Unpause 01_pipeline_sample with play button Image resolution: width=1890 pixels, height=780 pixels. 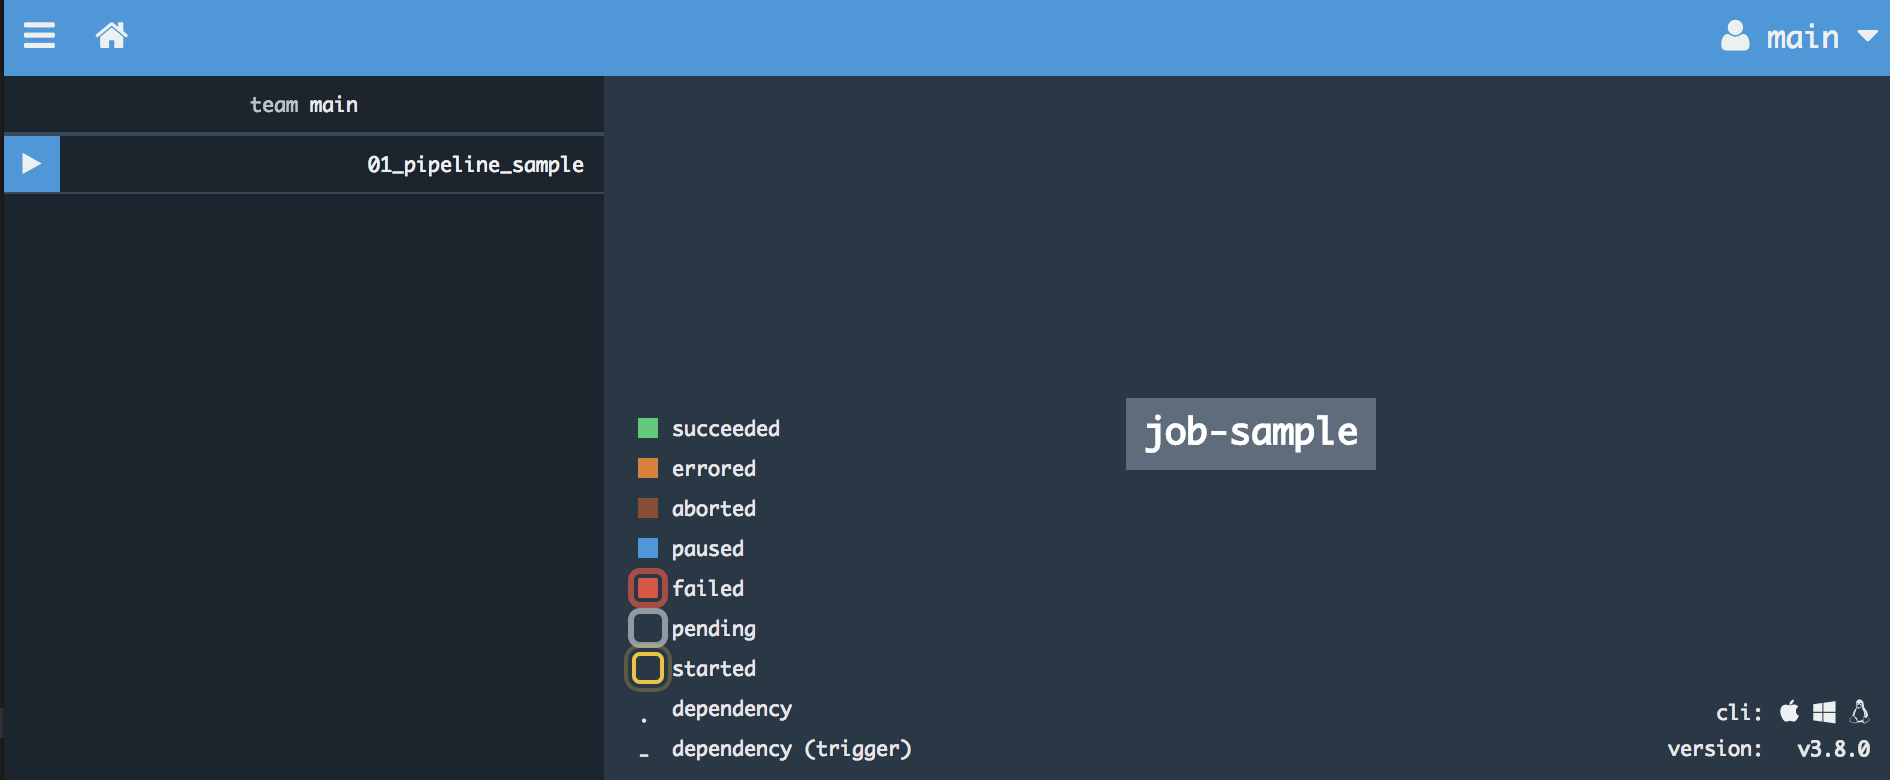coord(32,164)
